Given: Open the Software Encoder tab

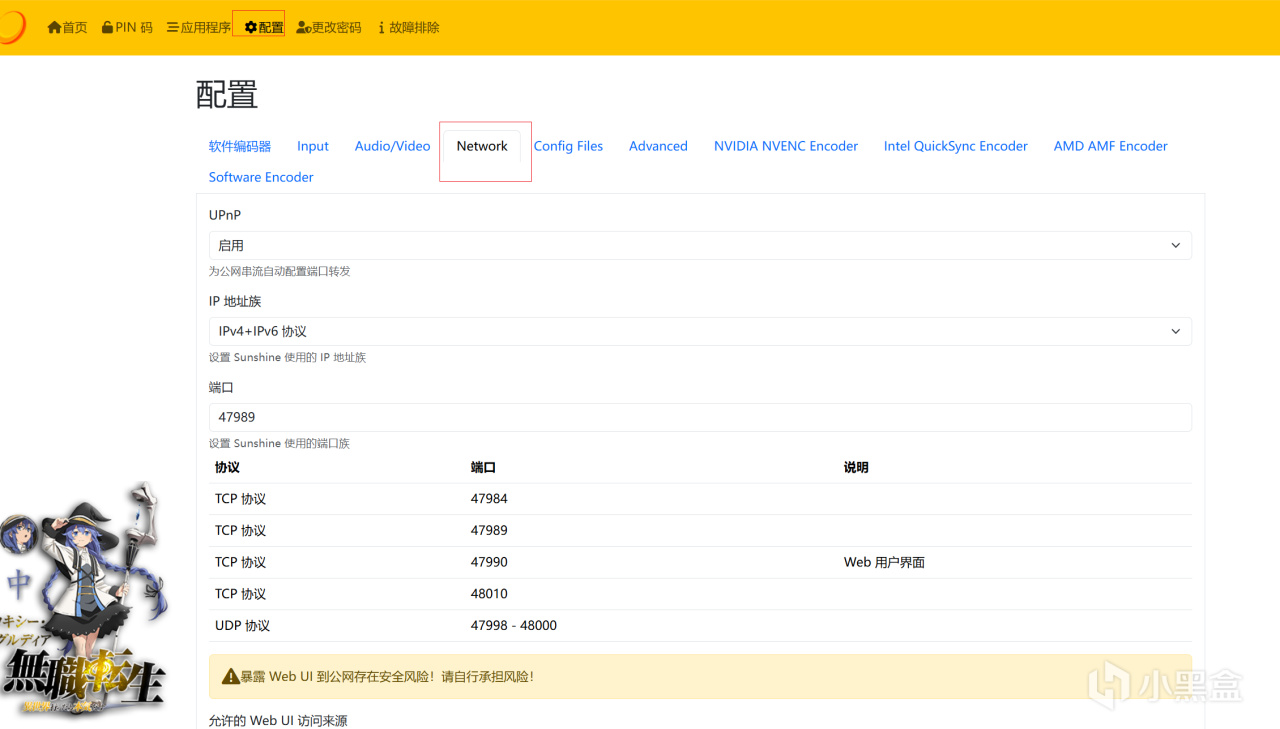Looking at the screenshot, I should click(x=261, y=177).
